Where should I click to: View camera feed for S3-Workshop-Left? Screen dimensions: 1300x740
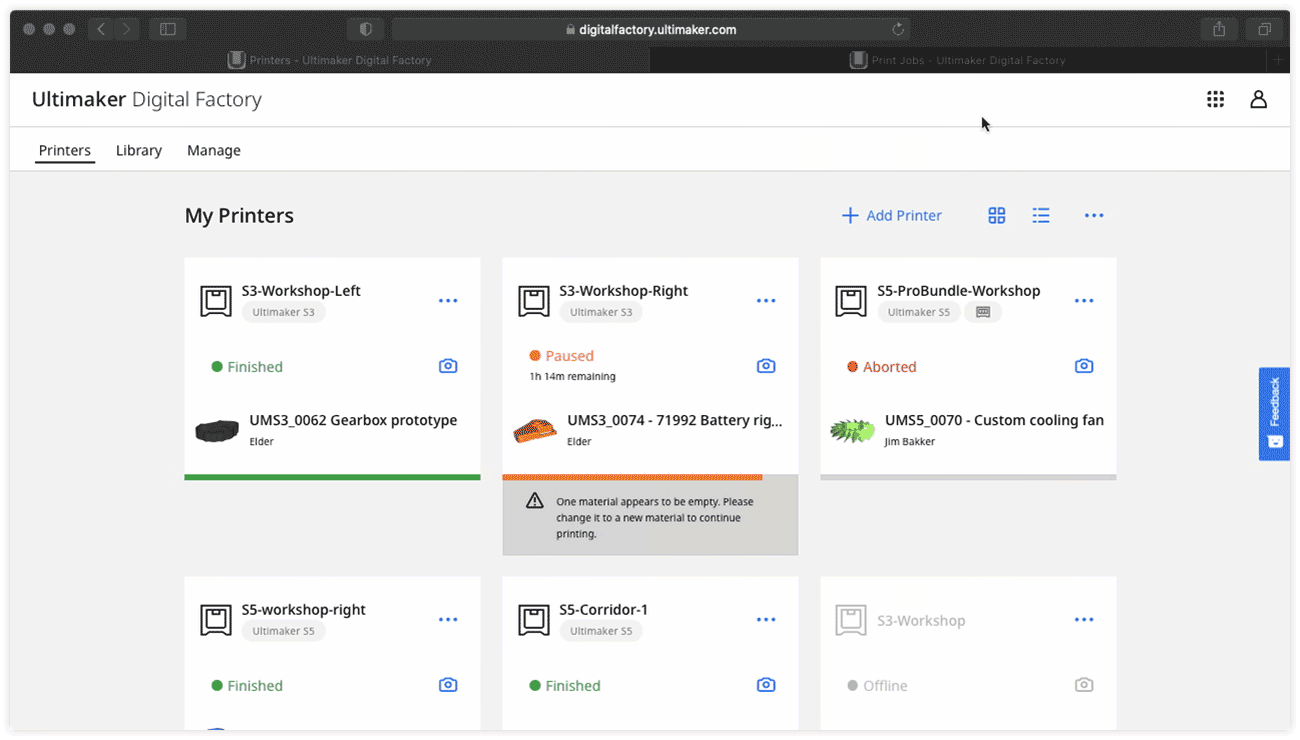448,366
